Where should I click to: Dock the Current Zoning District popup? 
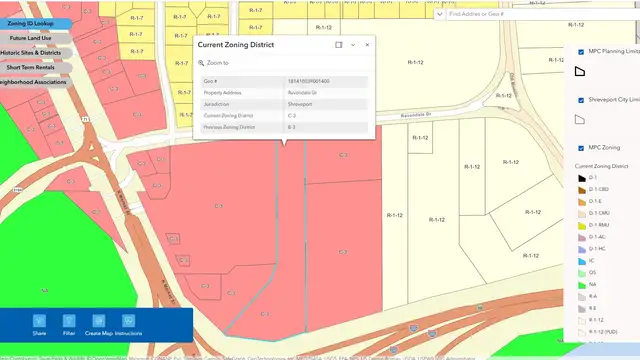point(339,45)
